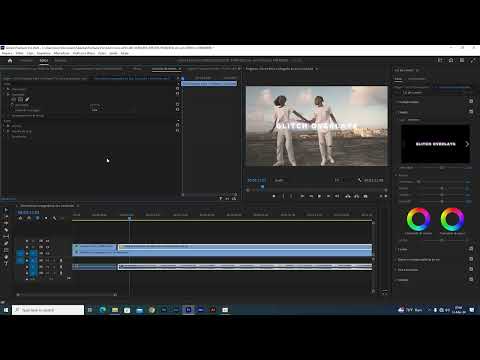
Task: Click Mark In in Program Monitor
Action: coord(284,196)
